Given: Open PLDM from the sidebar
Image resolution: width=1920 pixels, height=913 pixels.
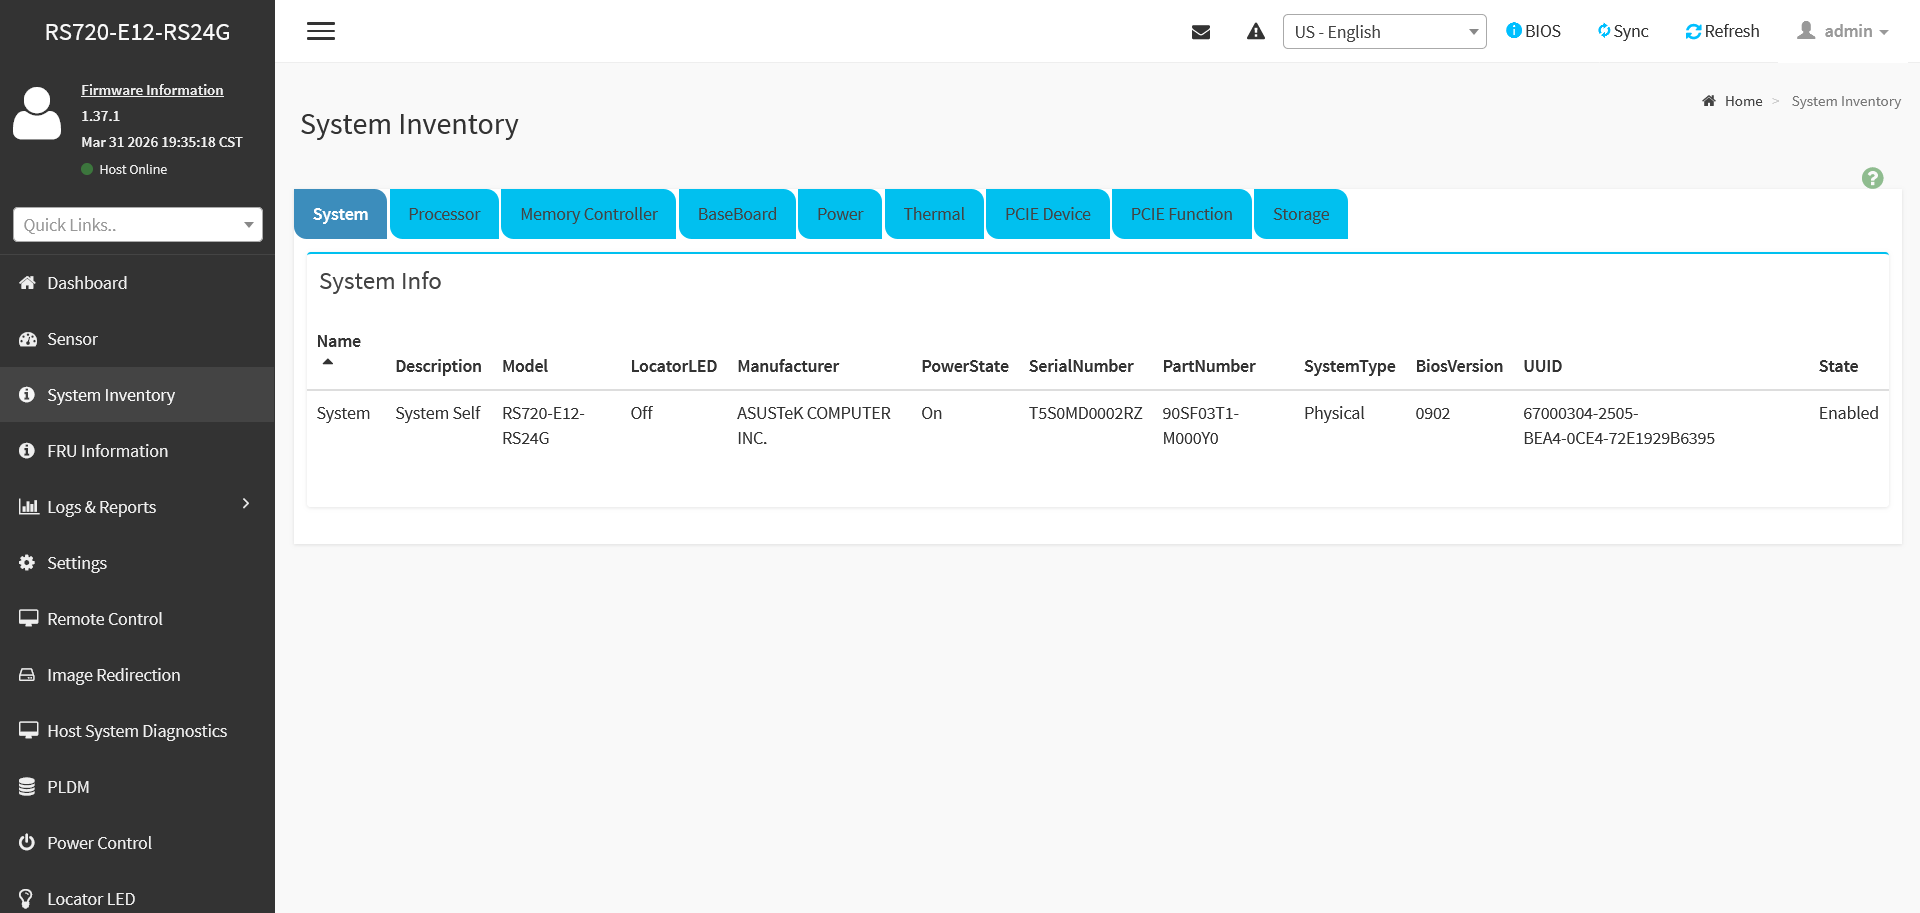Looking at the screenshot, I should click(137, 787).
